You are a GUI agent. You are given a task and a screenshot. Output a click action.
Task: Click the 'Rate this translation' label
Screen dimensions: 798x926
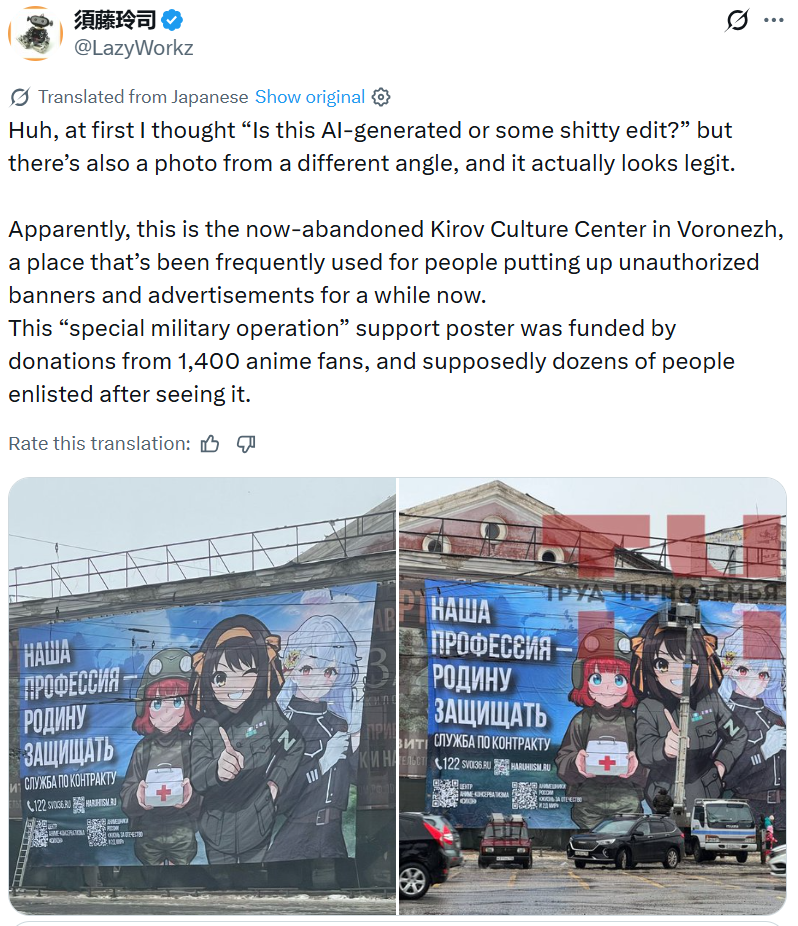99,444
